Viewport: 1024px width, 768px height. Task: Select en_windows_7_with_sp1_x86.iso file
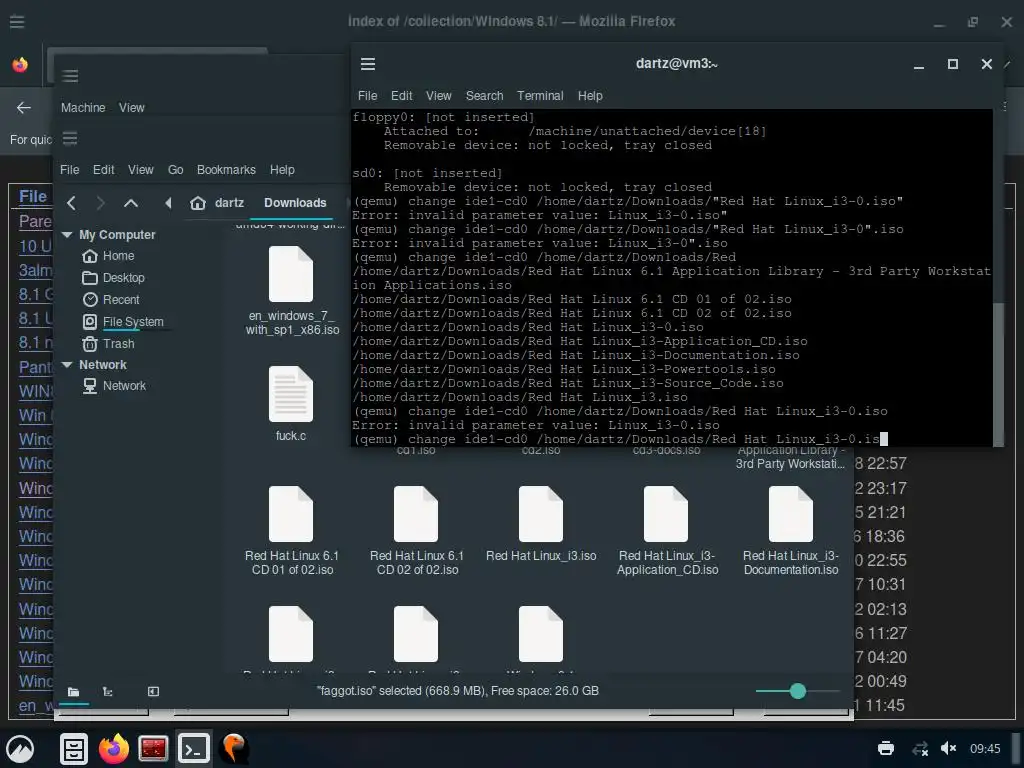(x=291, y=291)
